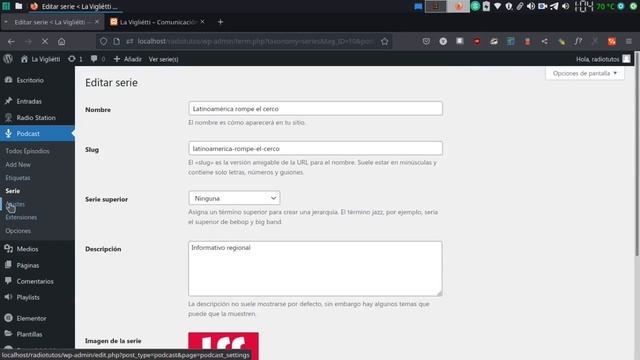Click the Entradas pushpin icon

coord(8,101)
